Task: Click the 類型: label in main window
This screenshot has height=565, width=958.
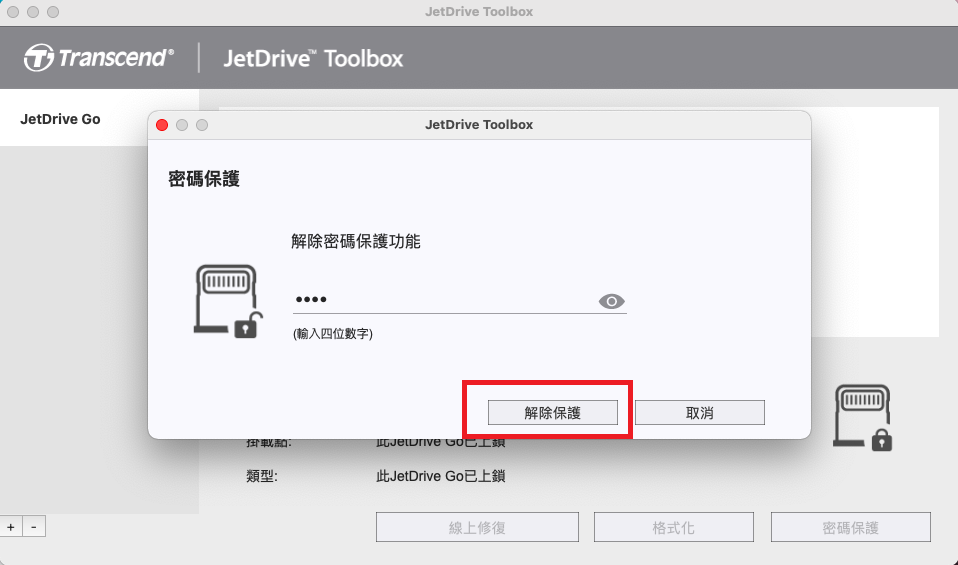Action: coord(262,476)
